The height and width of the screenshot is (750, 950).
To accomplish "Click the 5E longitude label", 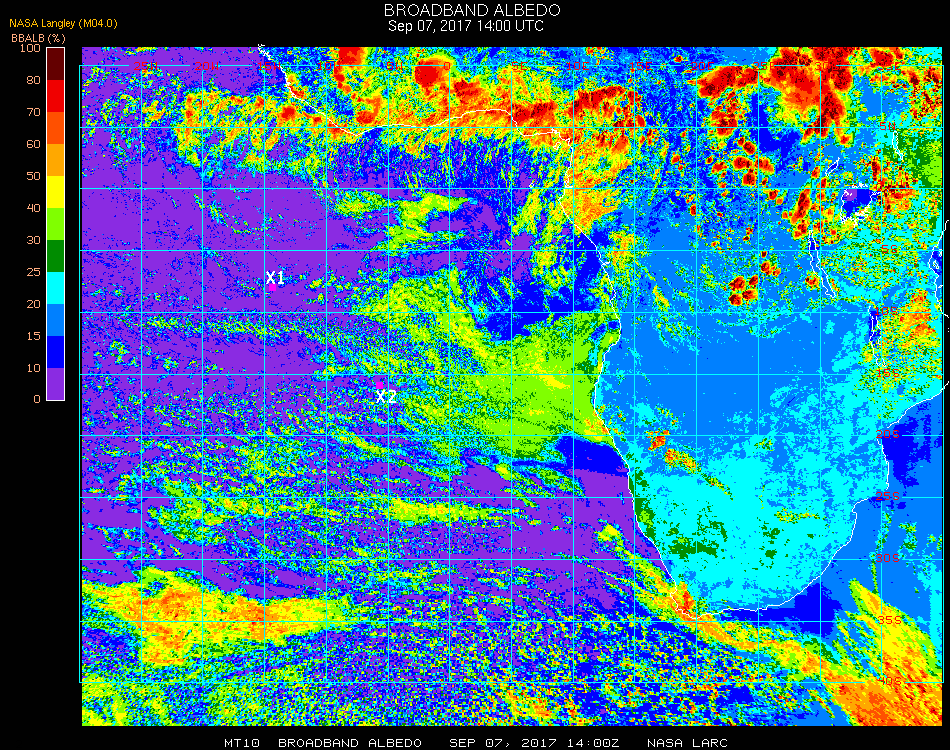I will coord(519,66).
